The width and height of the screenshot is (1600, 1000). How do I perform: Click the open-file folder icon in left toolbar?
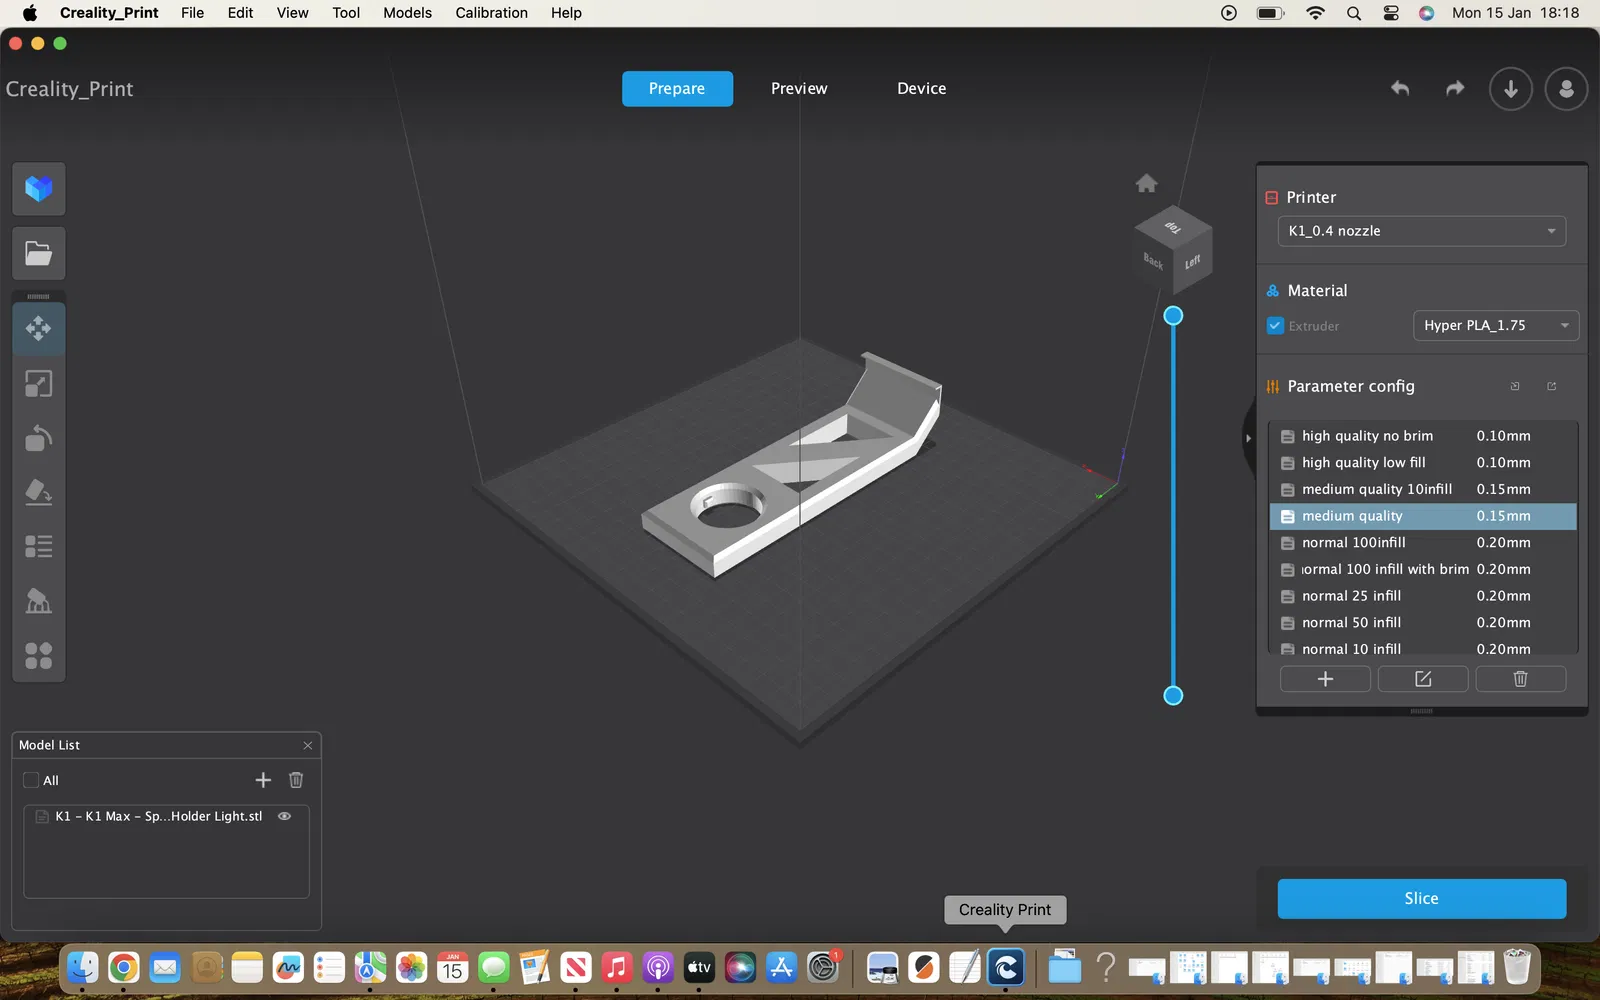pos(39,253)
